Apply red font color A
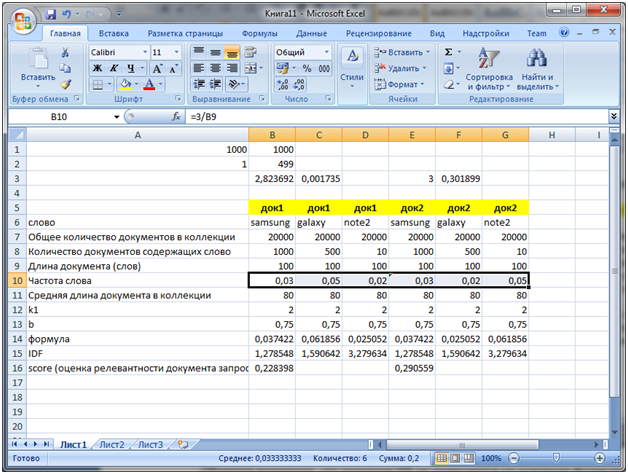Viewport: 628px width, 474px height. 149,84
